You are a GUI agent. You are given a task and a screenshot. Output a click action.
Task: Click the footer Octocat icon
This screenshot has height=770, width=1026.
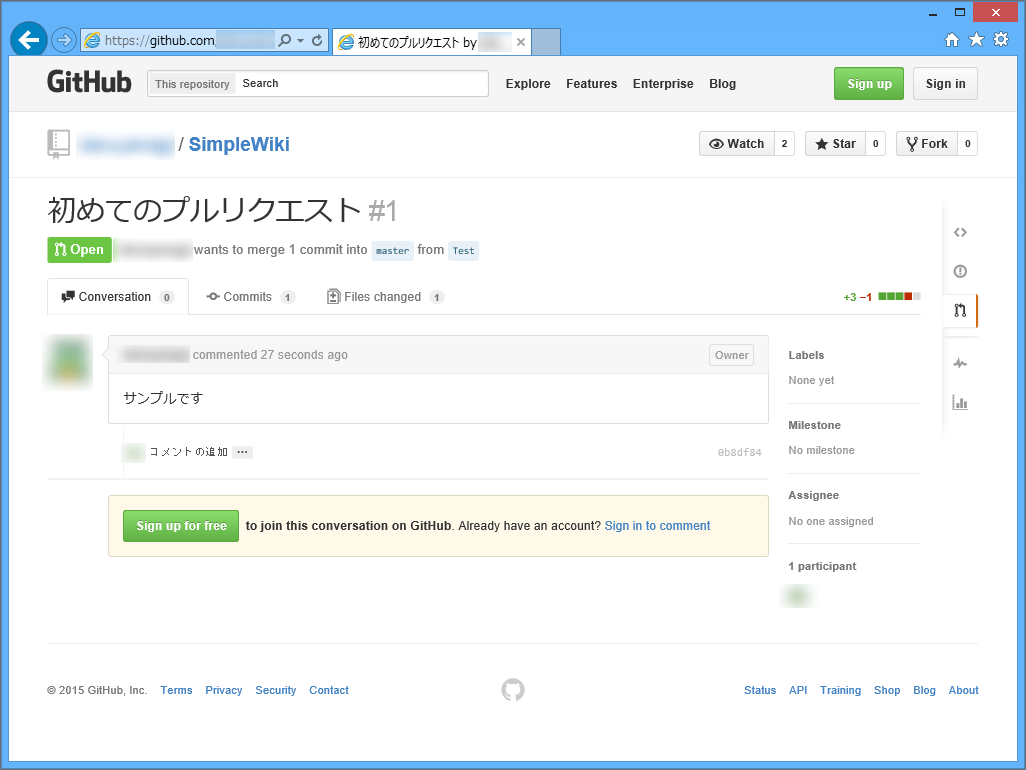pyautogui.click(x=513, y=690)
